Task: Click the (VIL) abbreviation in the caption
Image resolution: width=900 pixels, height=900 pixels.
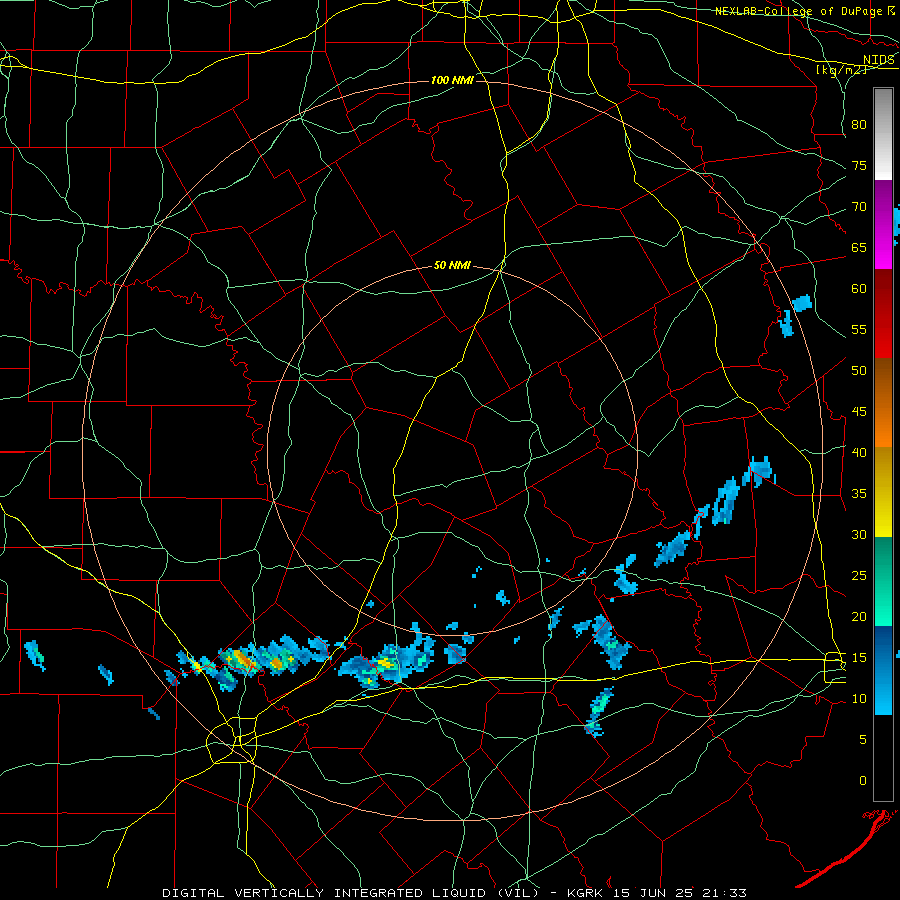Action: (x=520, y=893)
